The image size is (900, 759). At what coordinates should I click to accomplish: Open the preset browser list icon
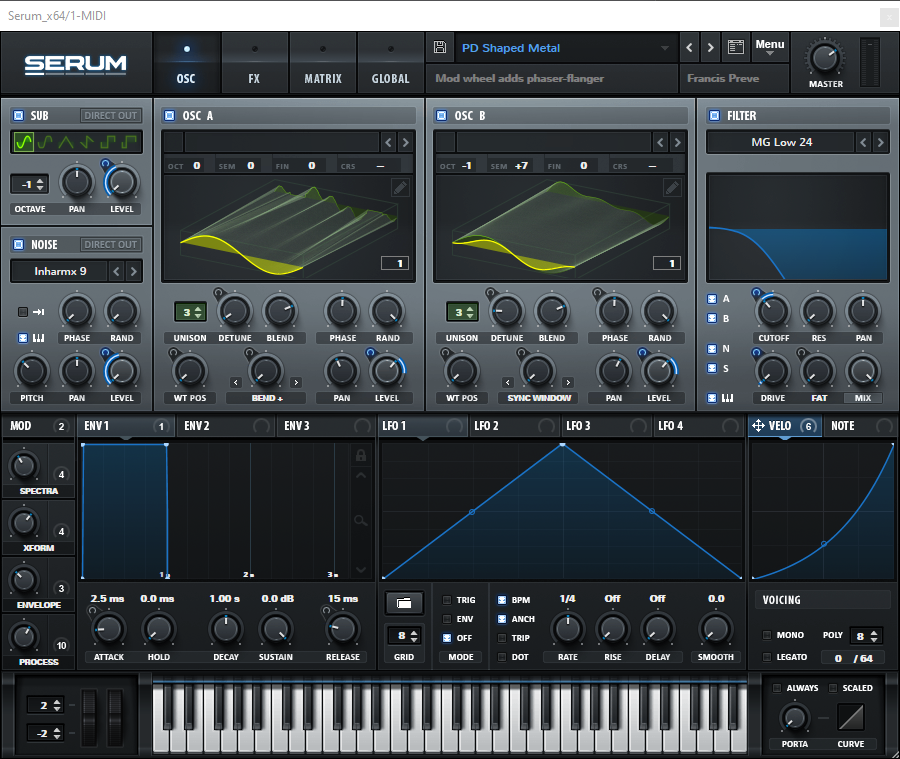(x=737, y=48)
